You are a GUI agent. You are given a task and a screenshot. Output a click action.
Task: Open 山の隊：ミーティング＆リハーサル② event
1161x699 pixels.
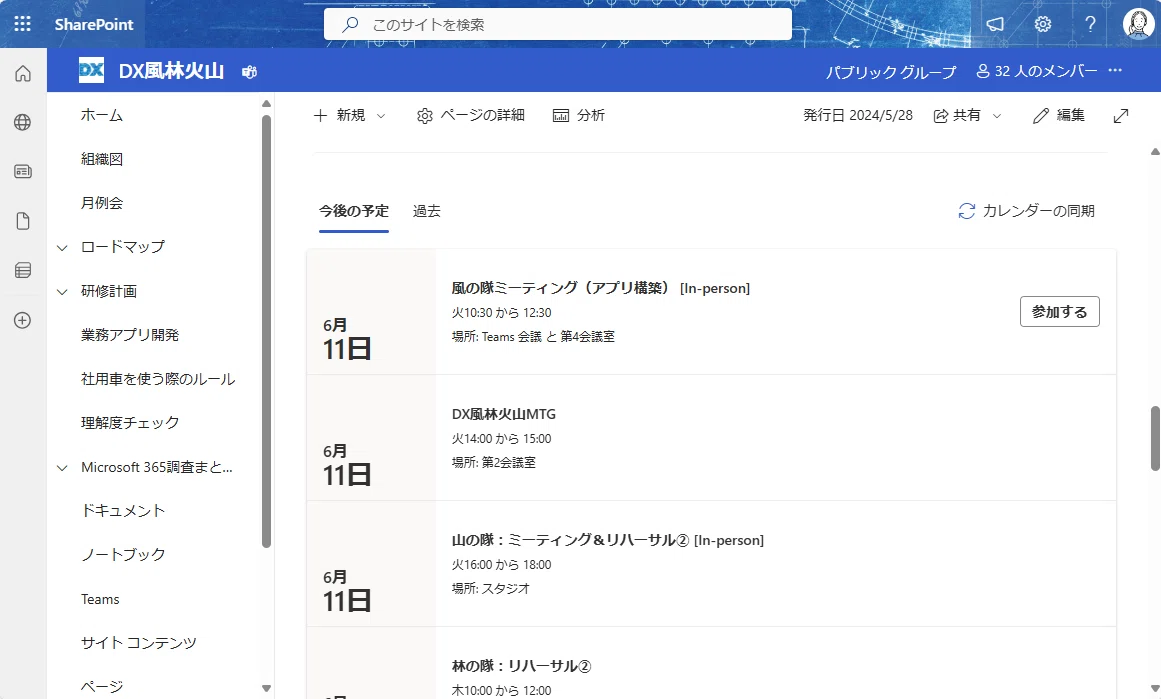point(607,540)
